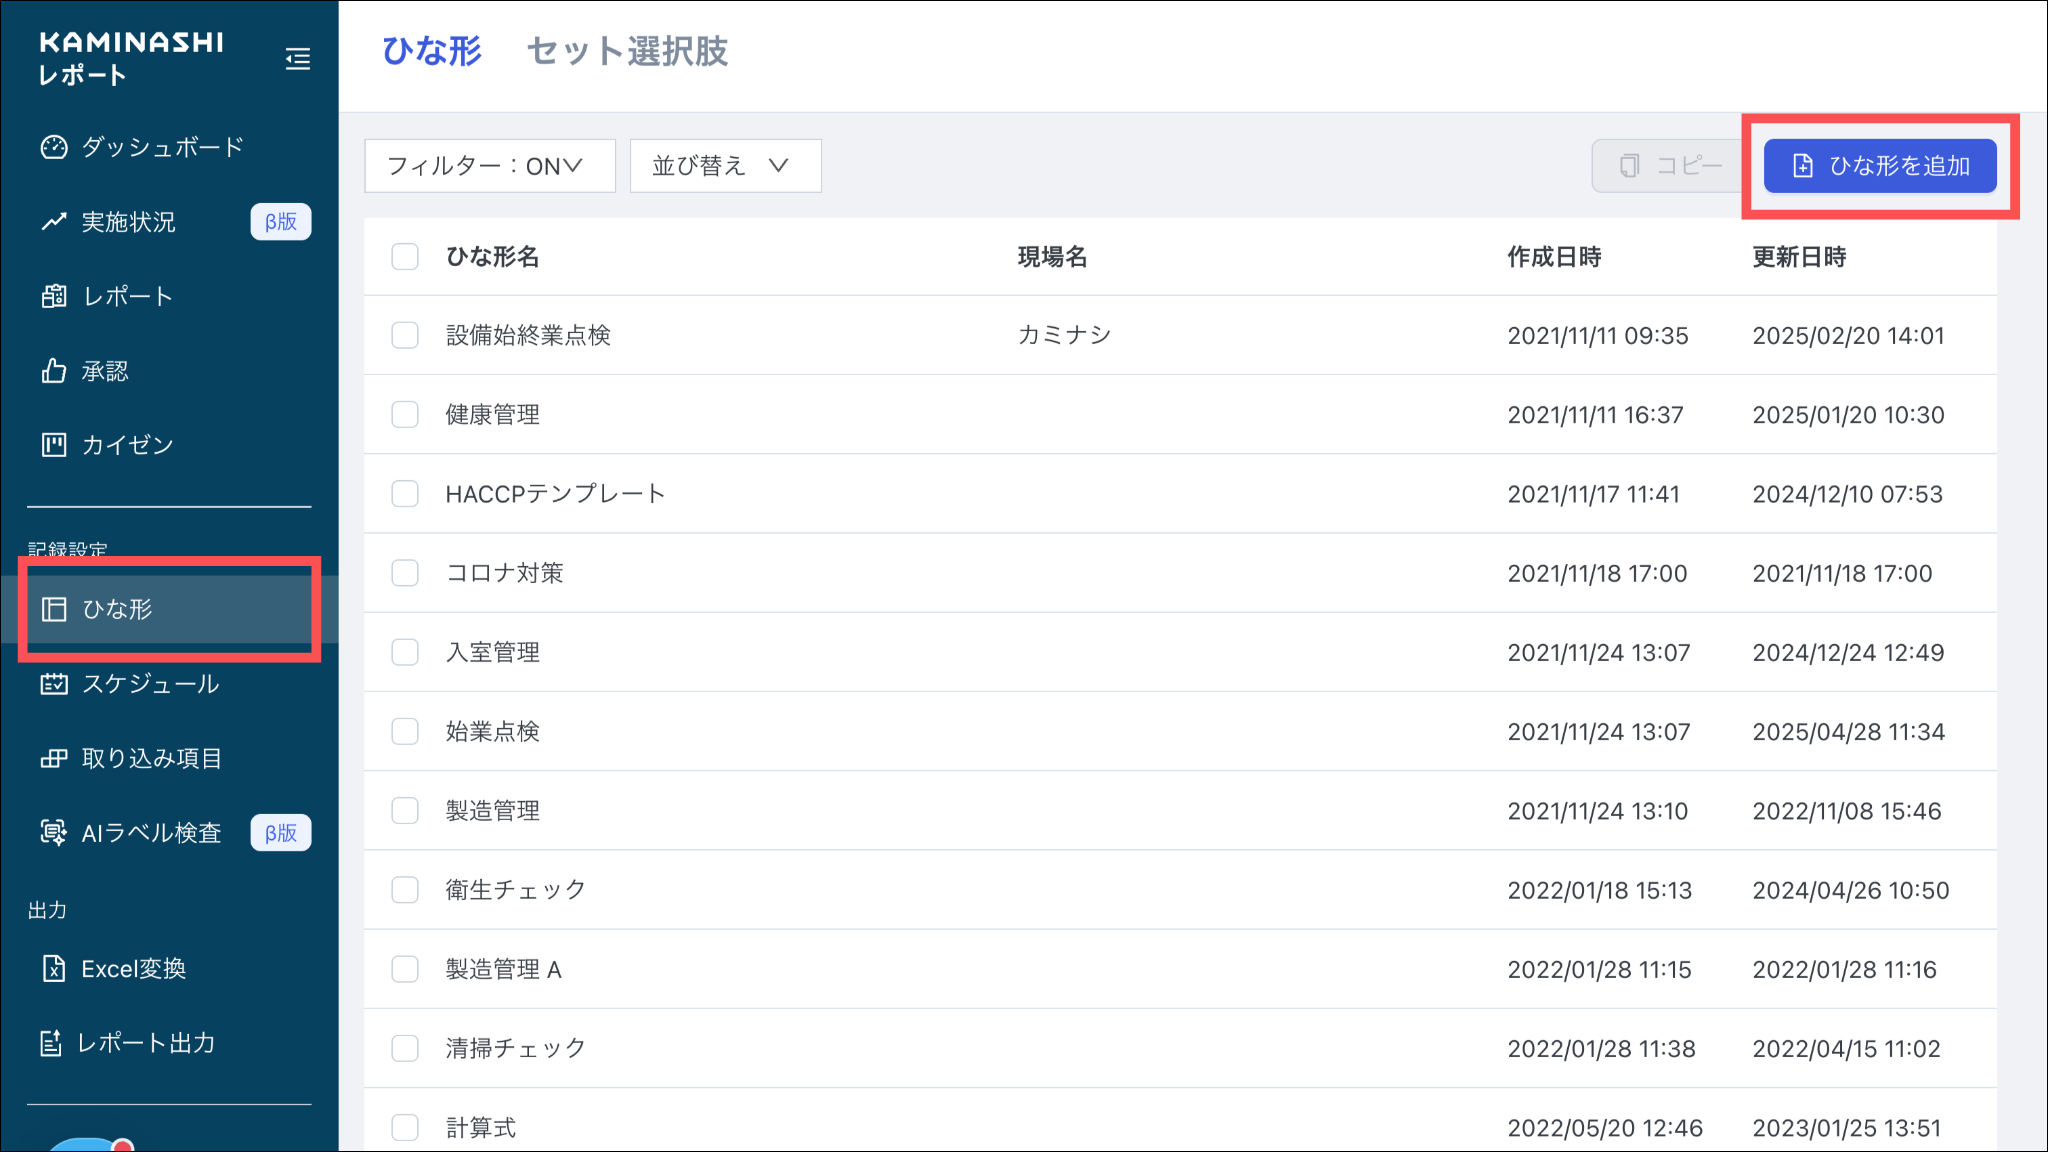The width and height of the screenshot is (2048, 1152).
Task: Select the 衛生チェック row checkbox
Action: (x=405, y=890)
